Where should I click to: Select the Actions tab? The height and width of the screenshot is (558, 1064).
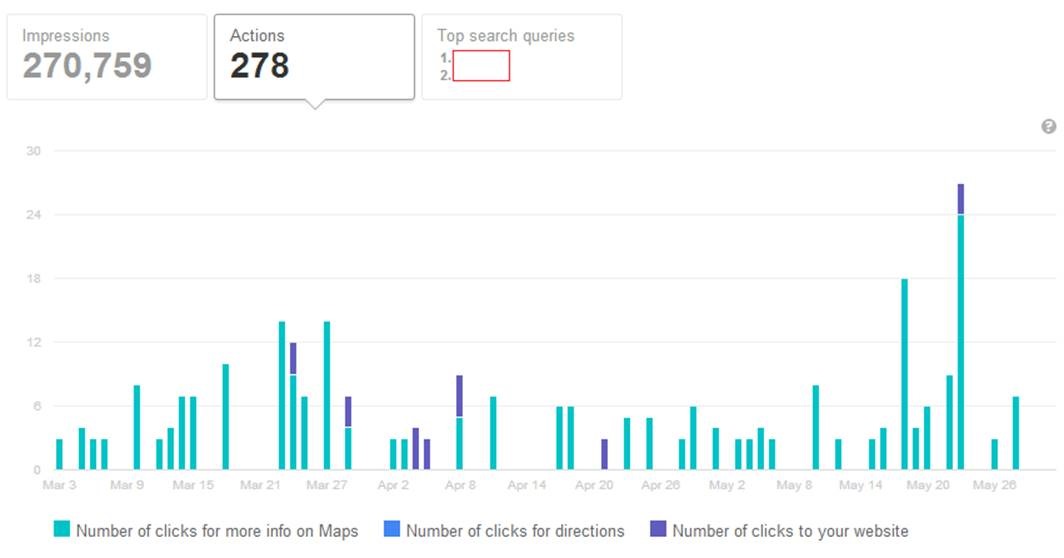tap(314, 57)
